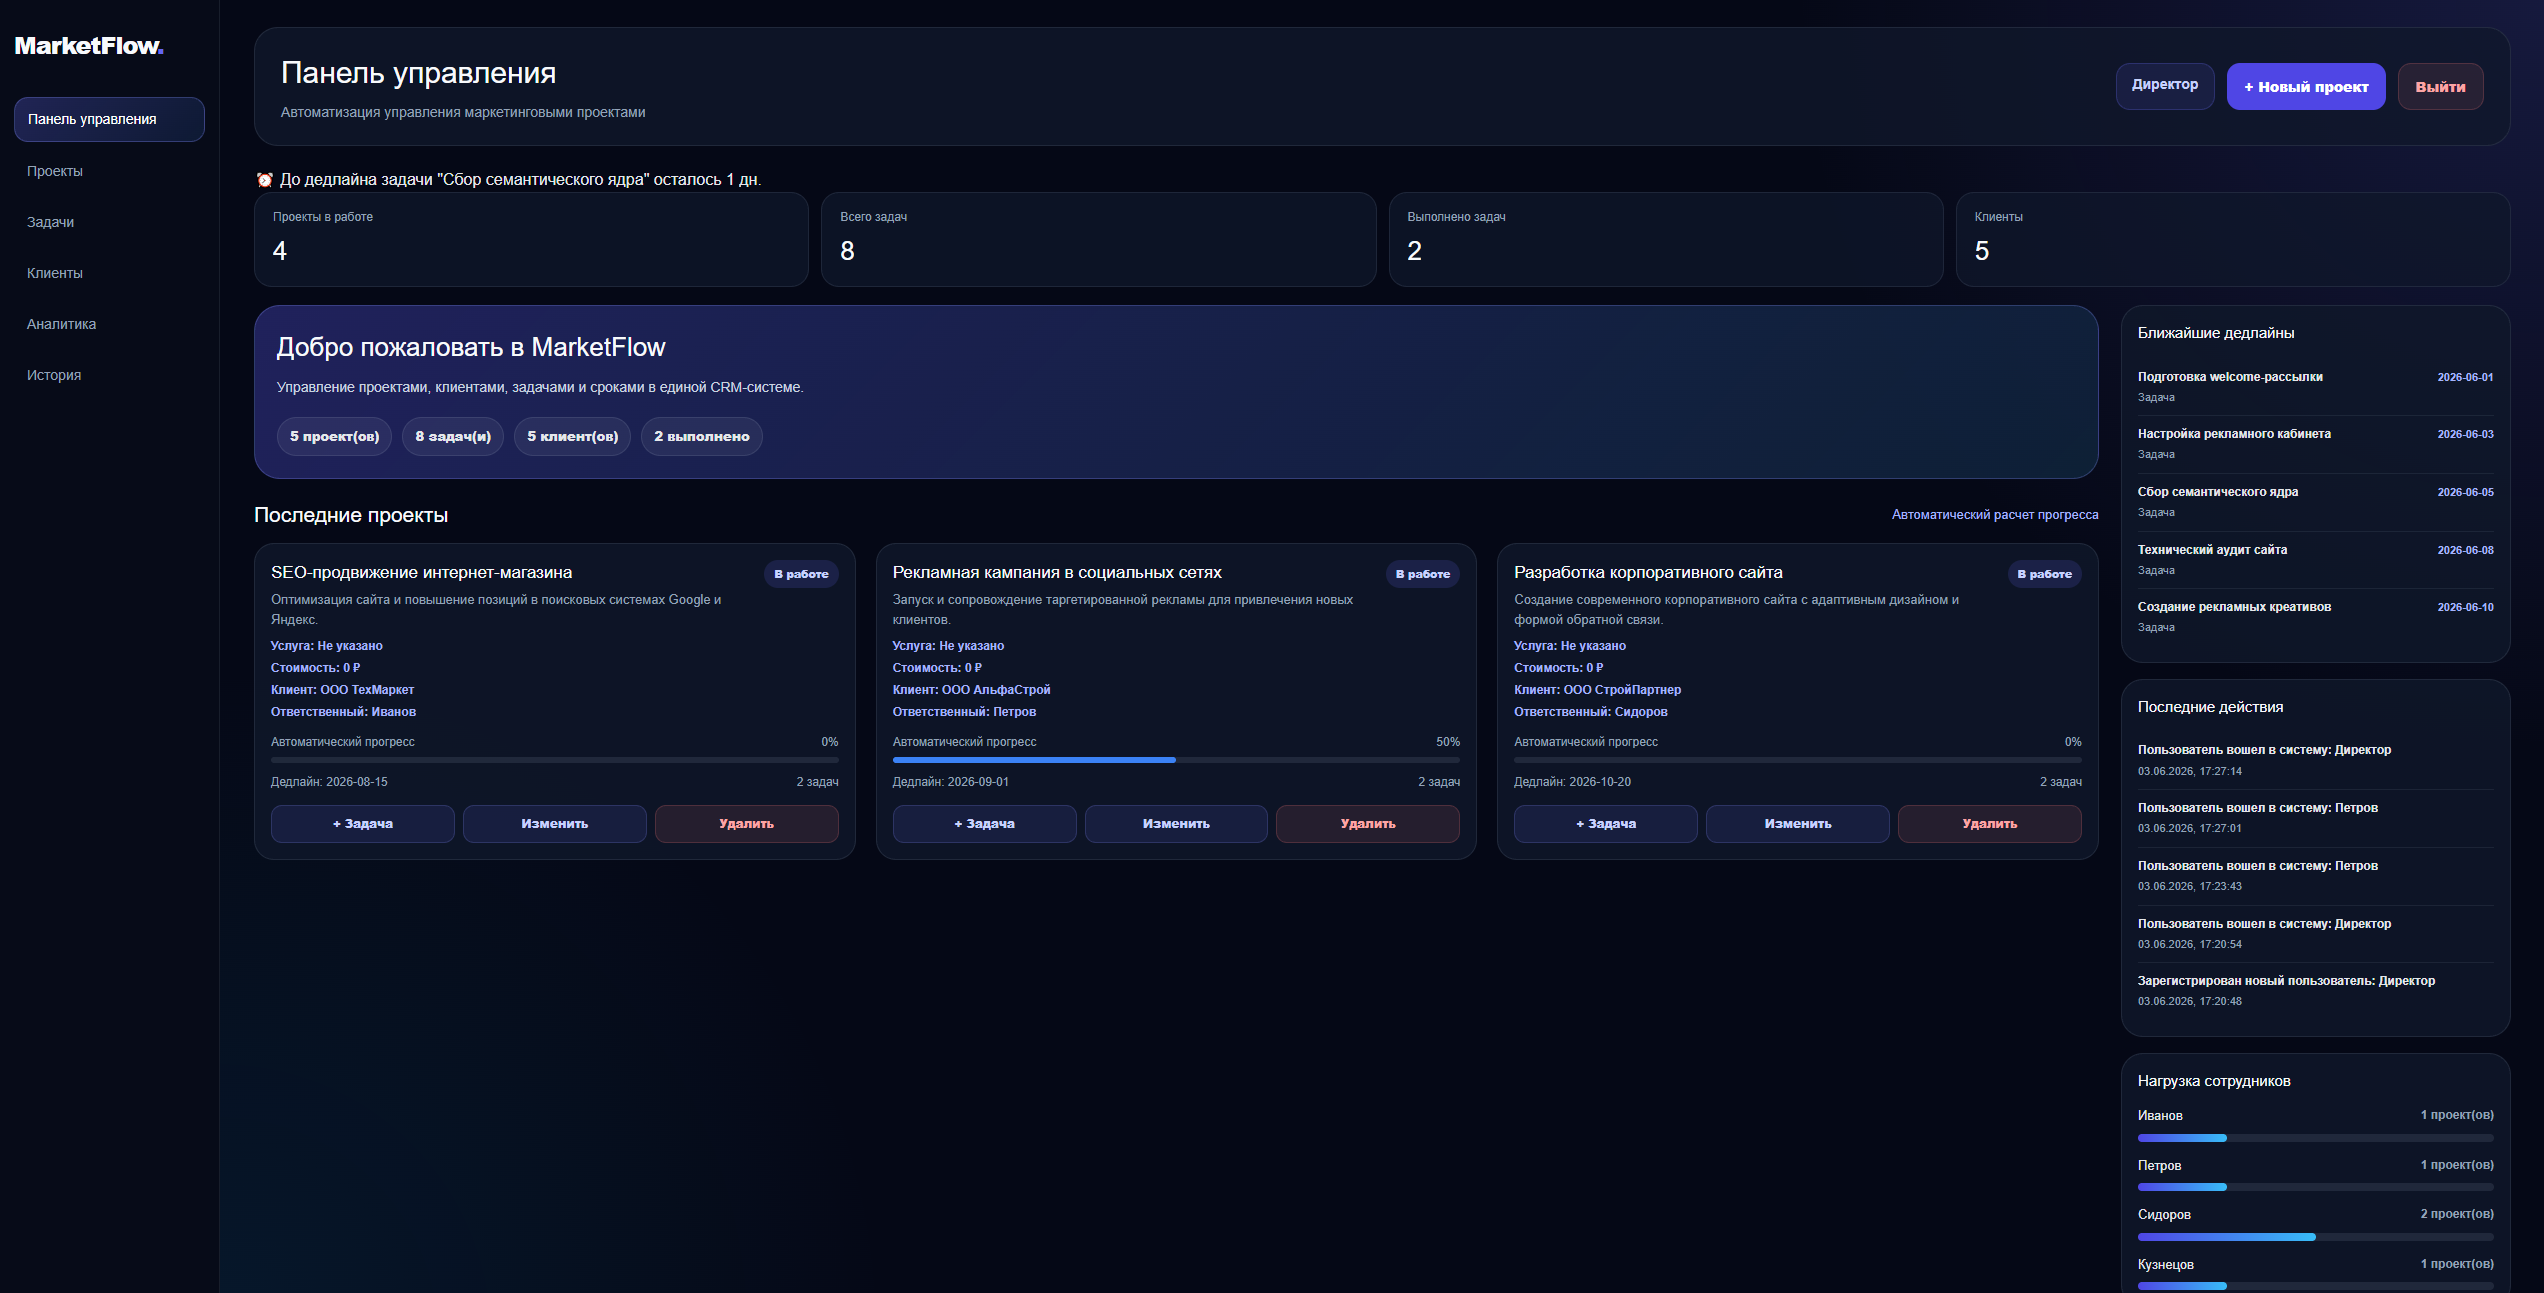Delete the SEO-продвижение интернет-магазина project

click(747, 824)
